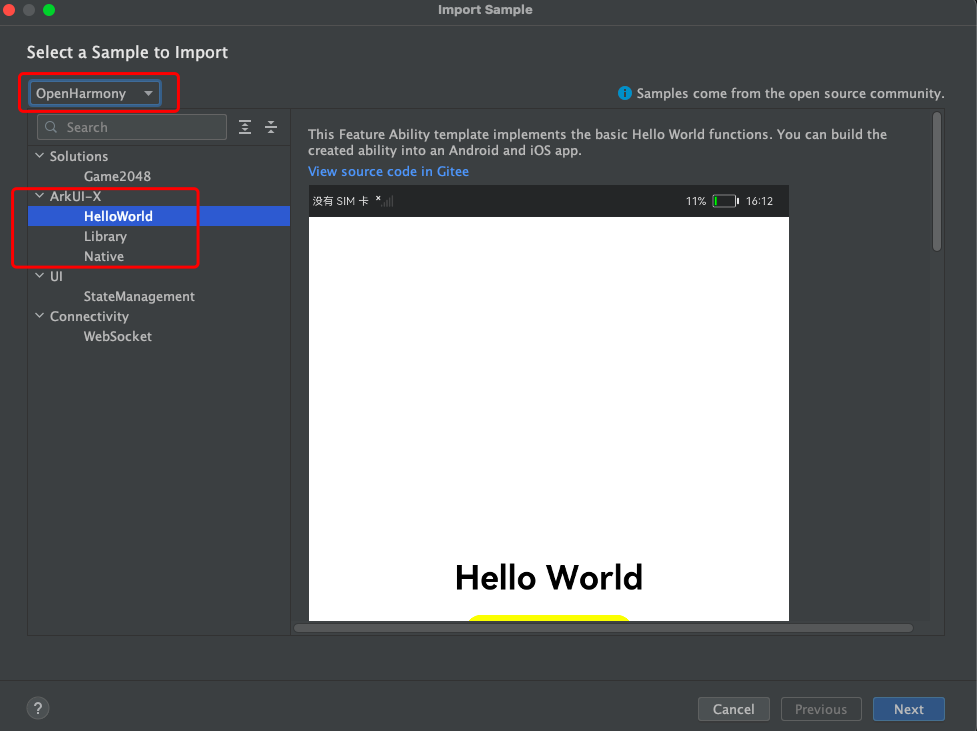Focus the Search input field
This screenshot has height=731, width=977.
[x=132, y=127]
